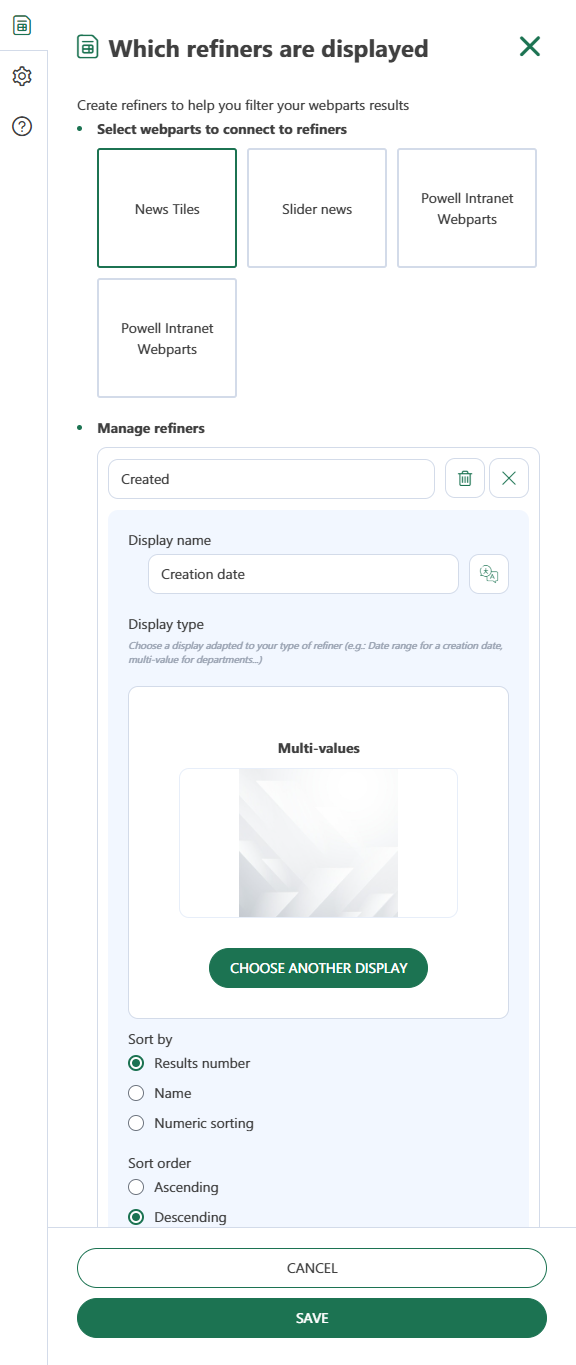This screenshot has height=1365, width=576.
Task: Click the Created refiner field
Action: [271, 478]
